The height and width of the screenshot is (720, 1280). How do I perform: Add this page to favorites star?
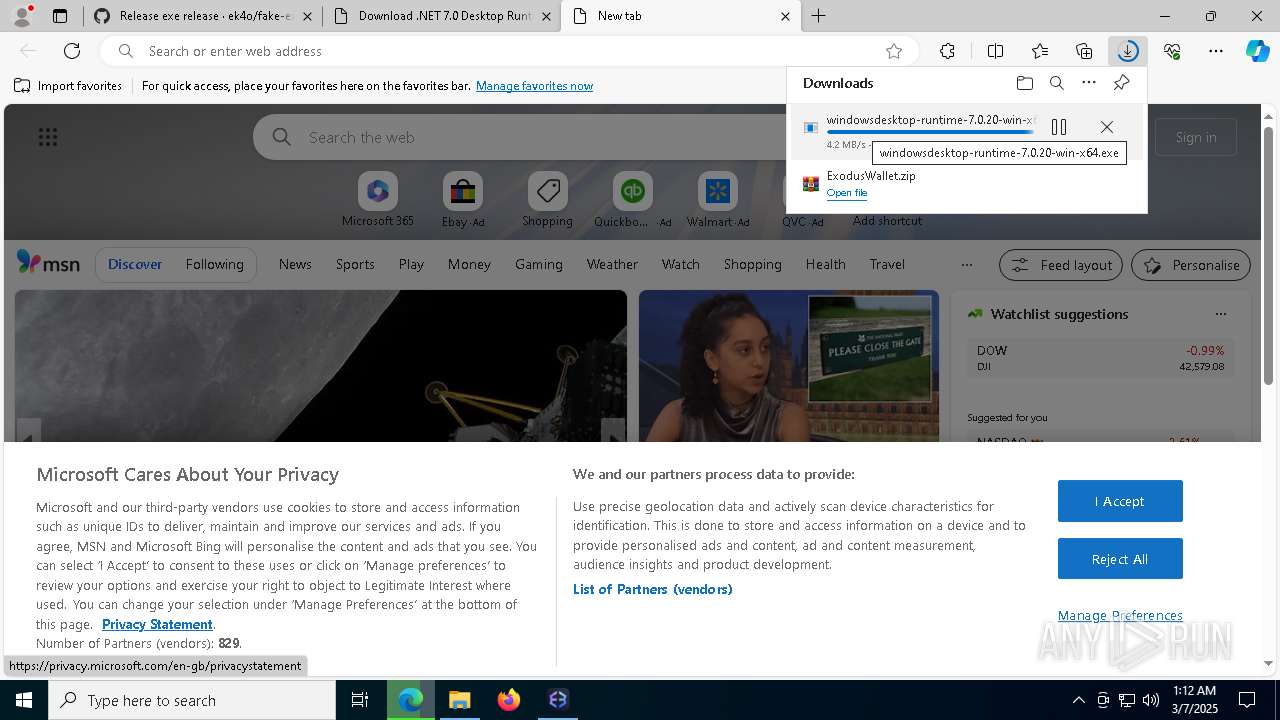click(894, 51)
